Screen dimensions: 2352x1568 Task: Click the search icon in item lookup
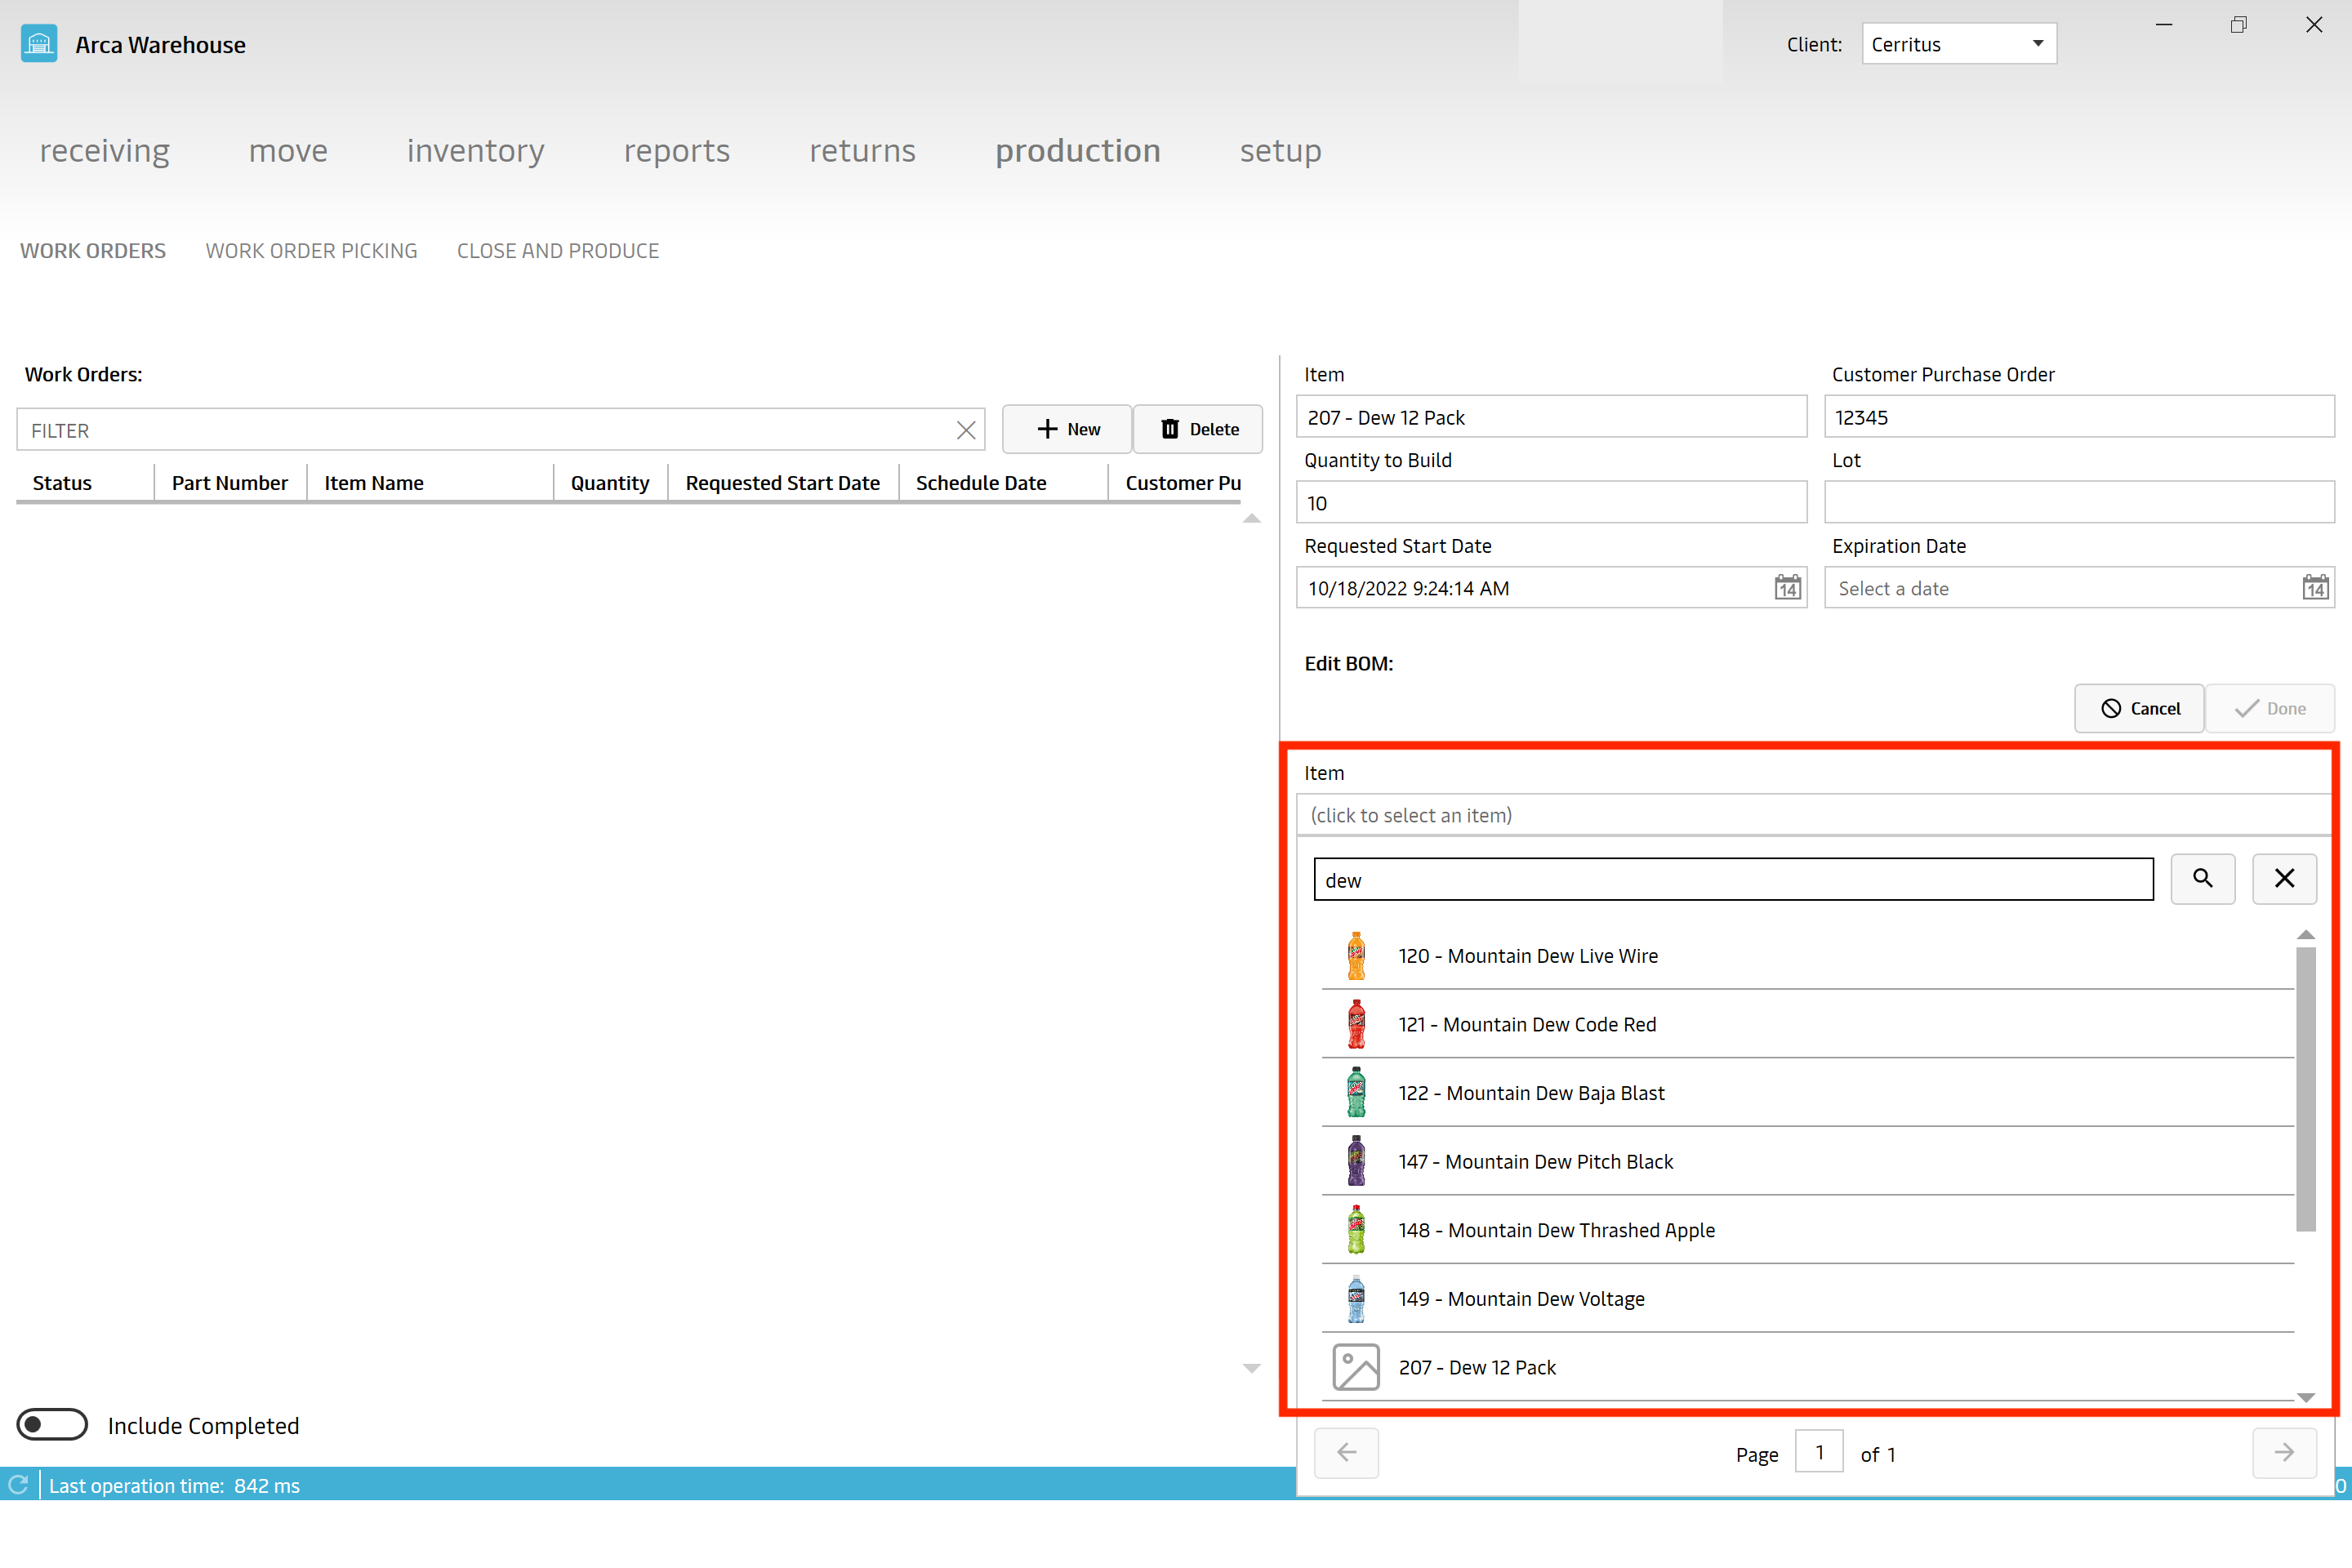(x=2203, y=879)
